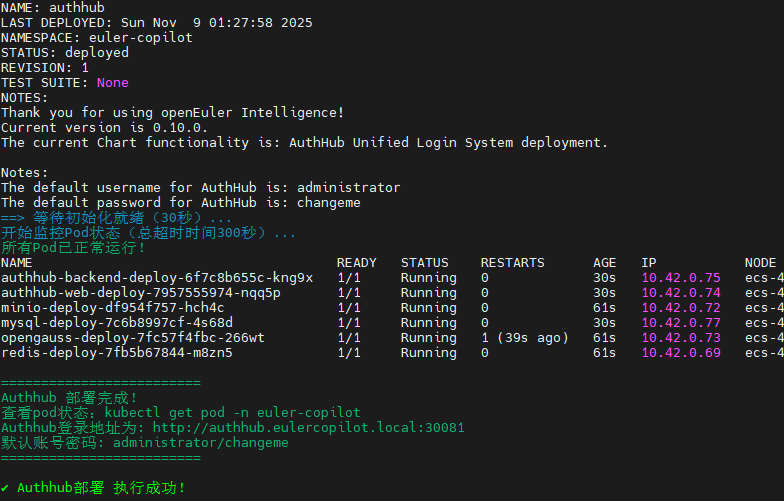Click the pod name minio-deploy-df954f757-hch4c
Image resolution: width=784 pixels, height=501 pixels.
112,308
